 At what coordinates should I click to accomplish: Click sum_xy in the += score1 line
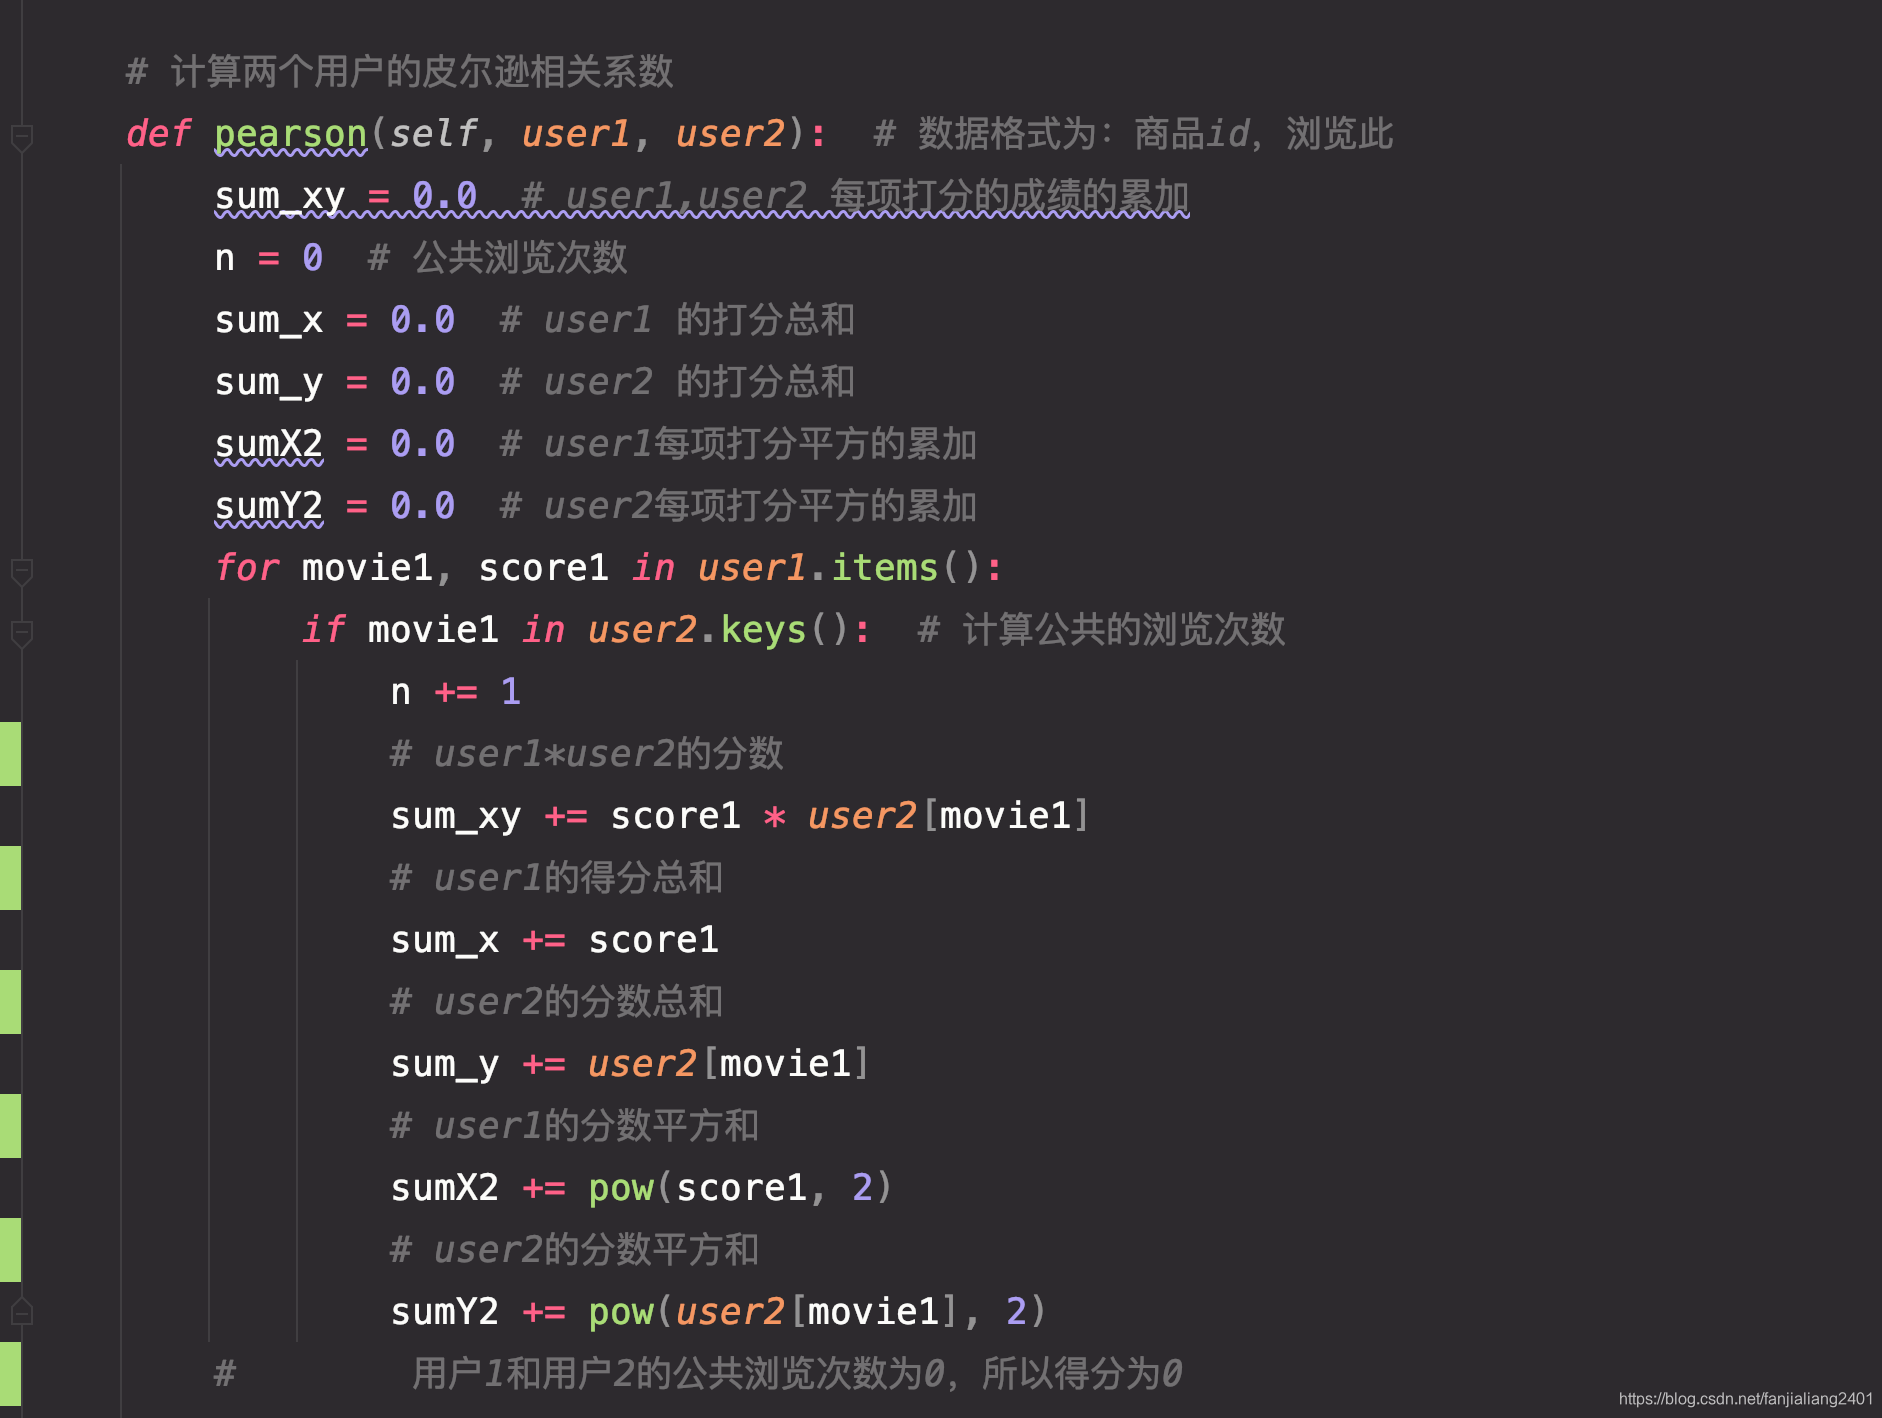pos(456,816)
